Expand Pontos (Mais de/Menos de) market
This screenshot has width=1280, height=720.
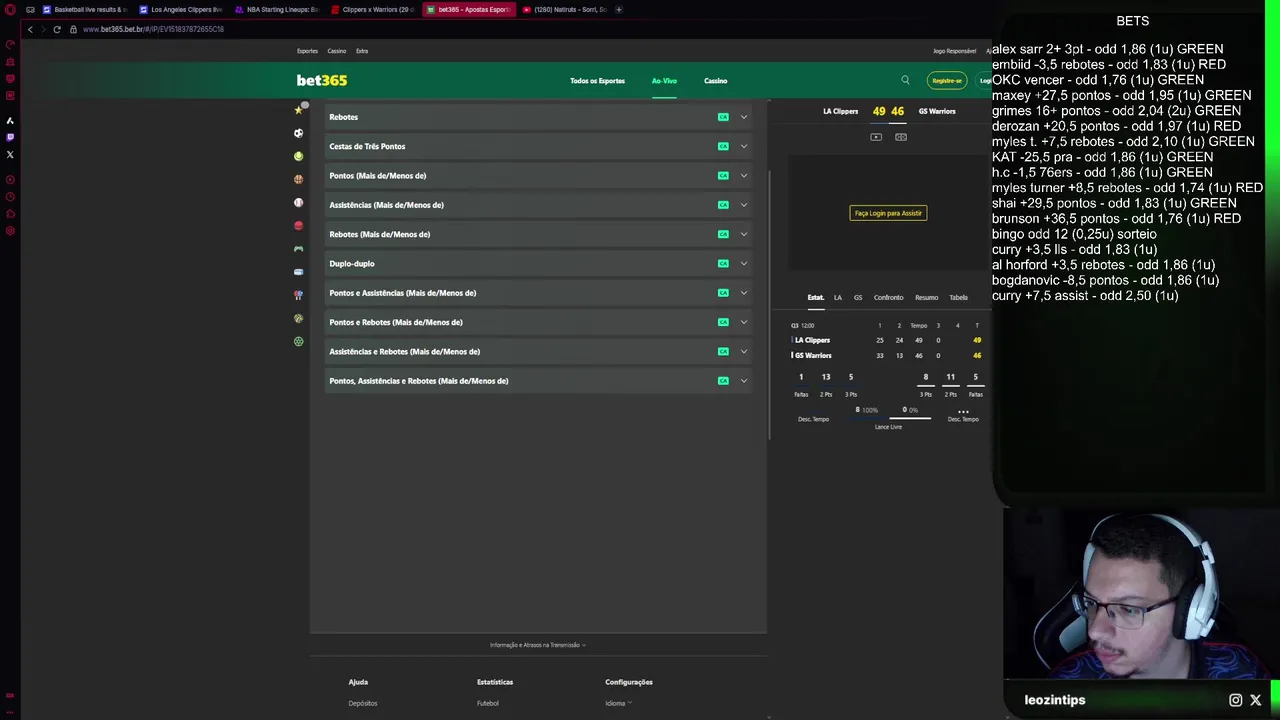pyautogui.click(x=538, y=175)
